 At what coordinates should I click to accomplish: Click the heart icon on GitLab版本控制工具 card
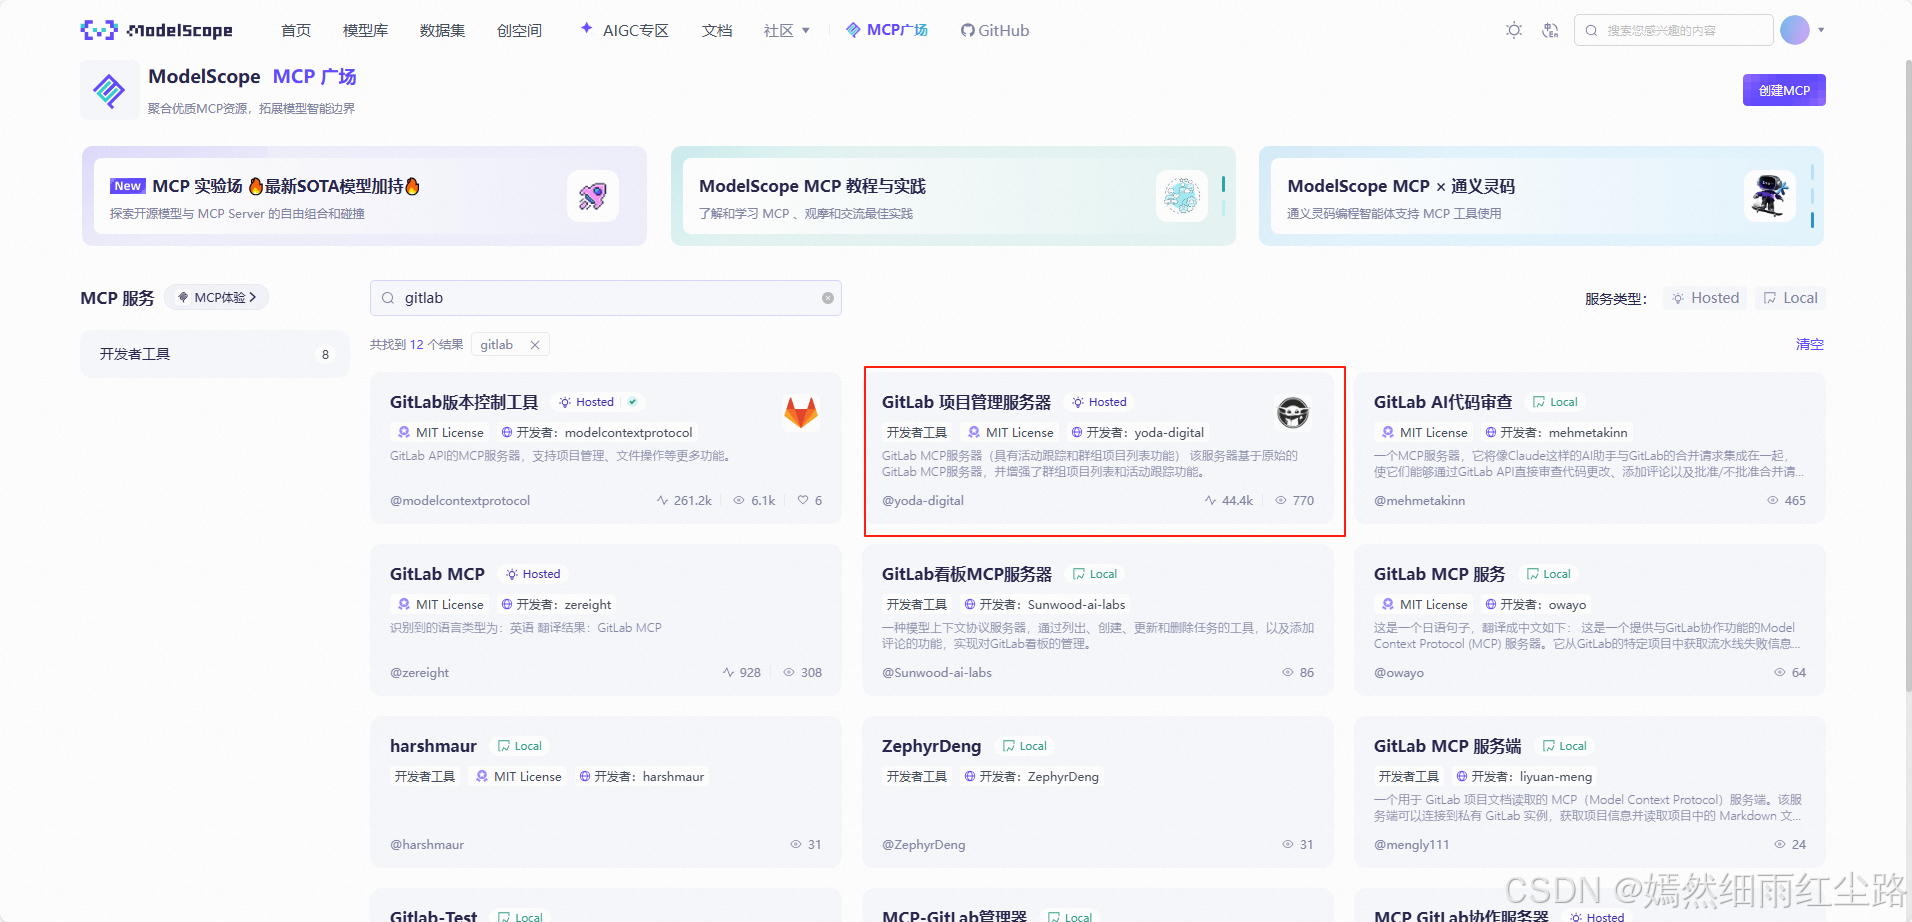pos(803,500)
